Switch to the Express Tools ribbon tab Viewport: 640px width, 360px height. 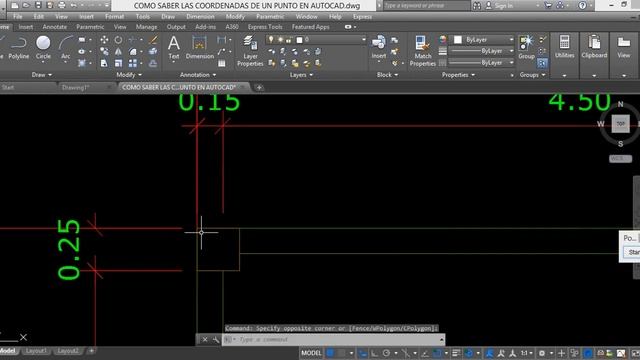(x=265, y=27)
